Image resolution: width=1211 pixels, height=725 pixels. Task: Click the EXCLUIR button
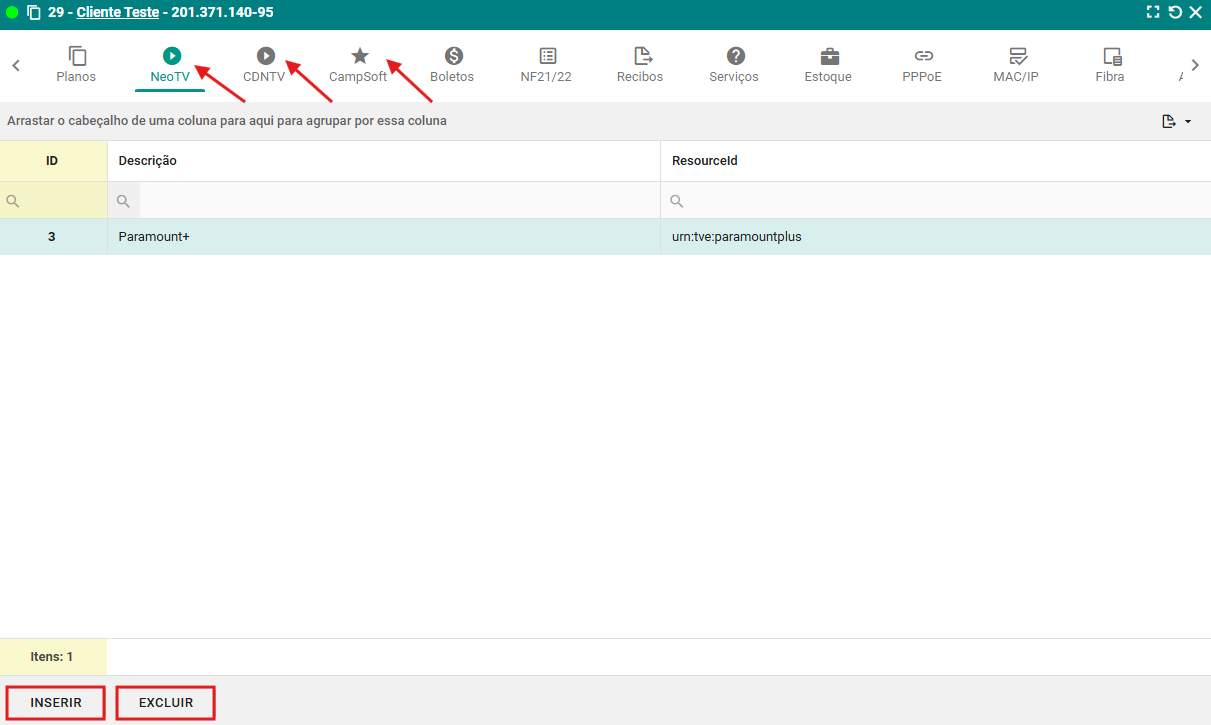[166, 703]
